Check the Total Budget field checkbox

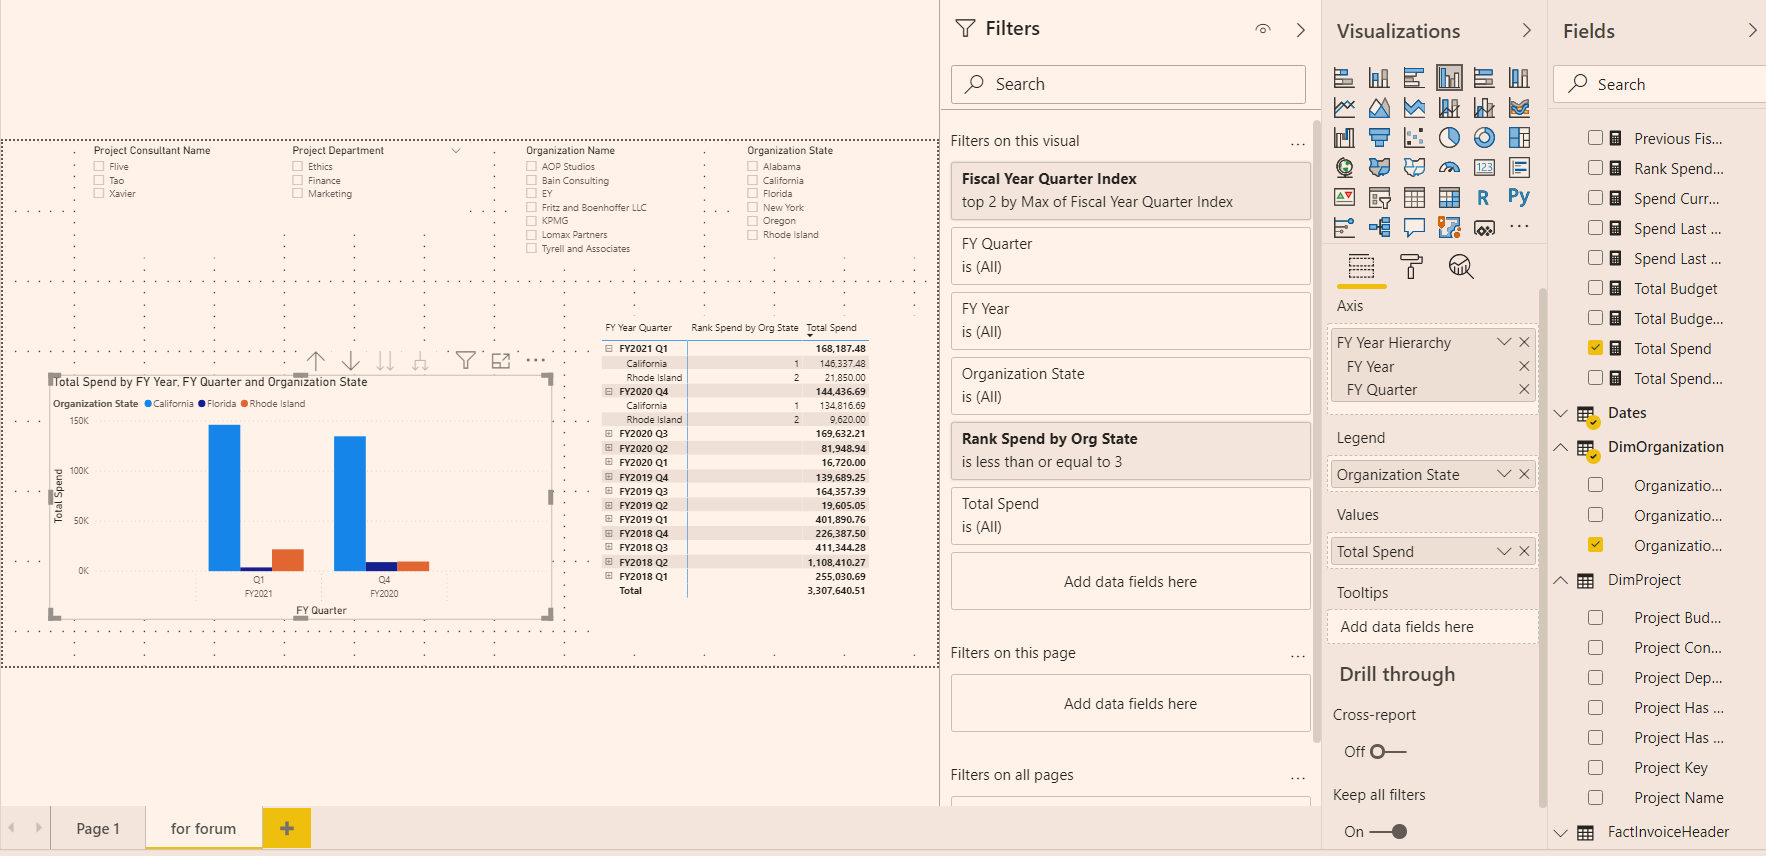(1595, 288)
